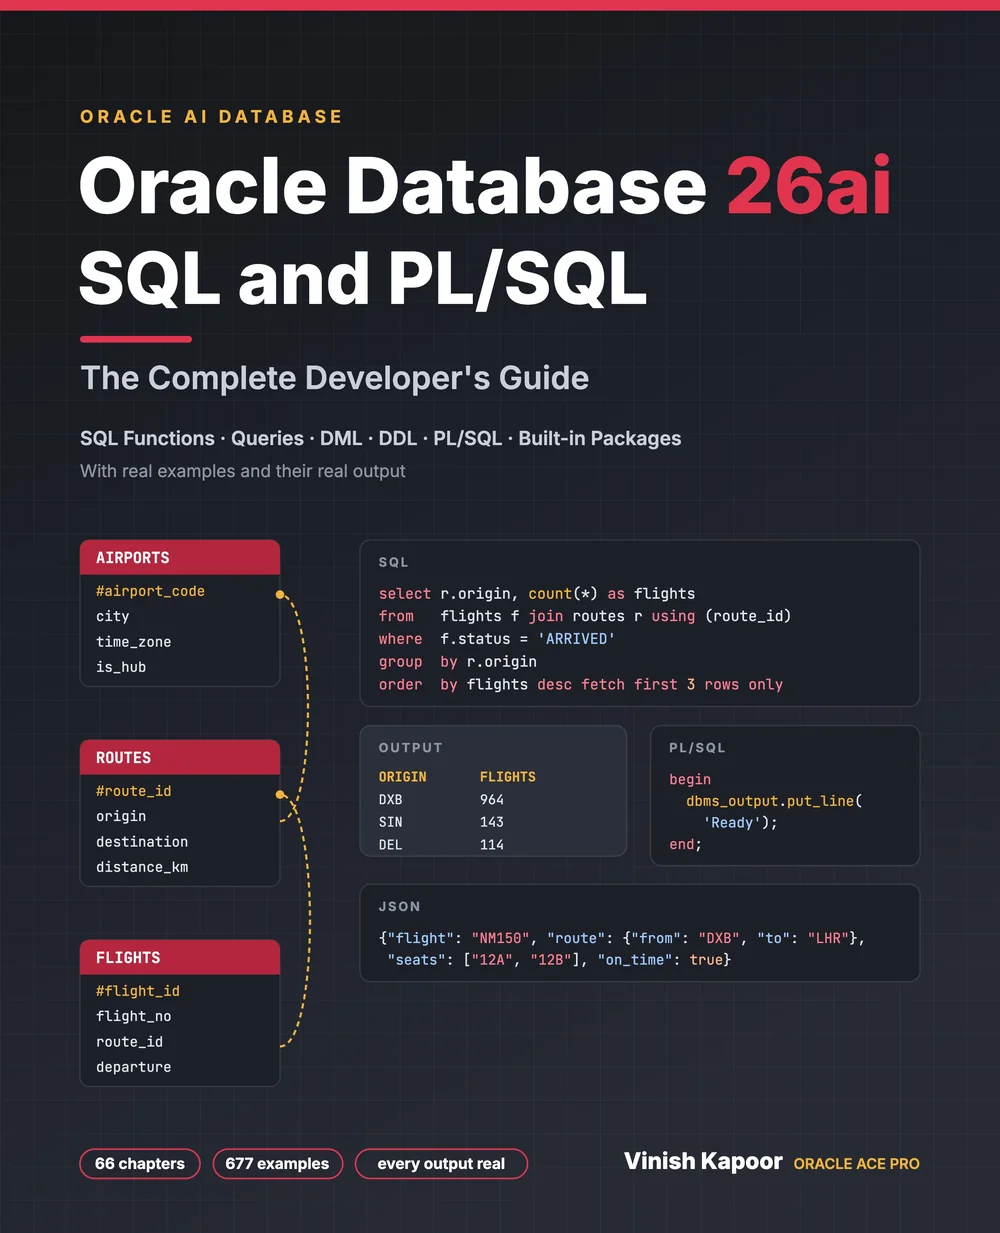Viewport: 1000px width, 1233px height.
Task: Click the 'OUTPUT' panel label
Action: click(x=411, y=747)
